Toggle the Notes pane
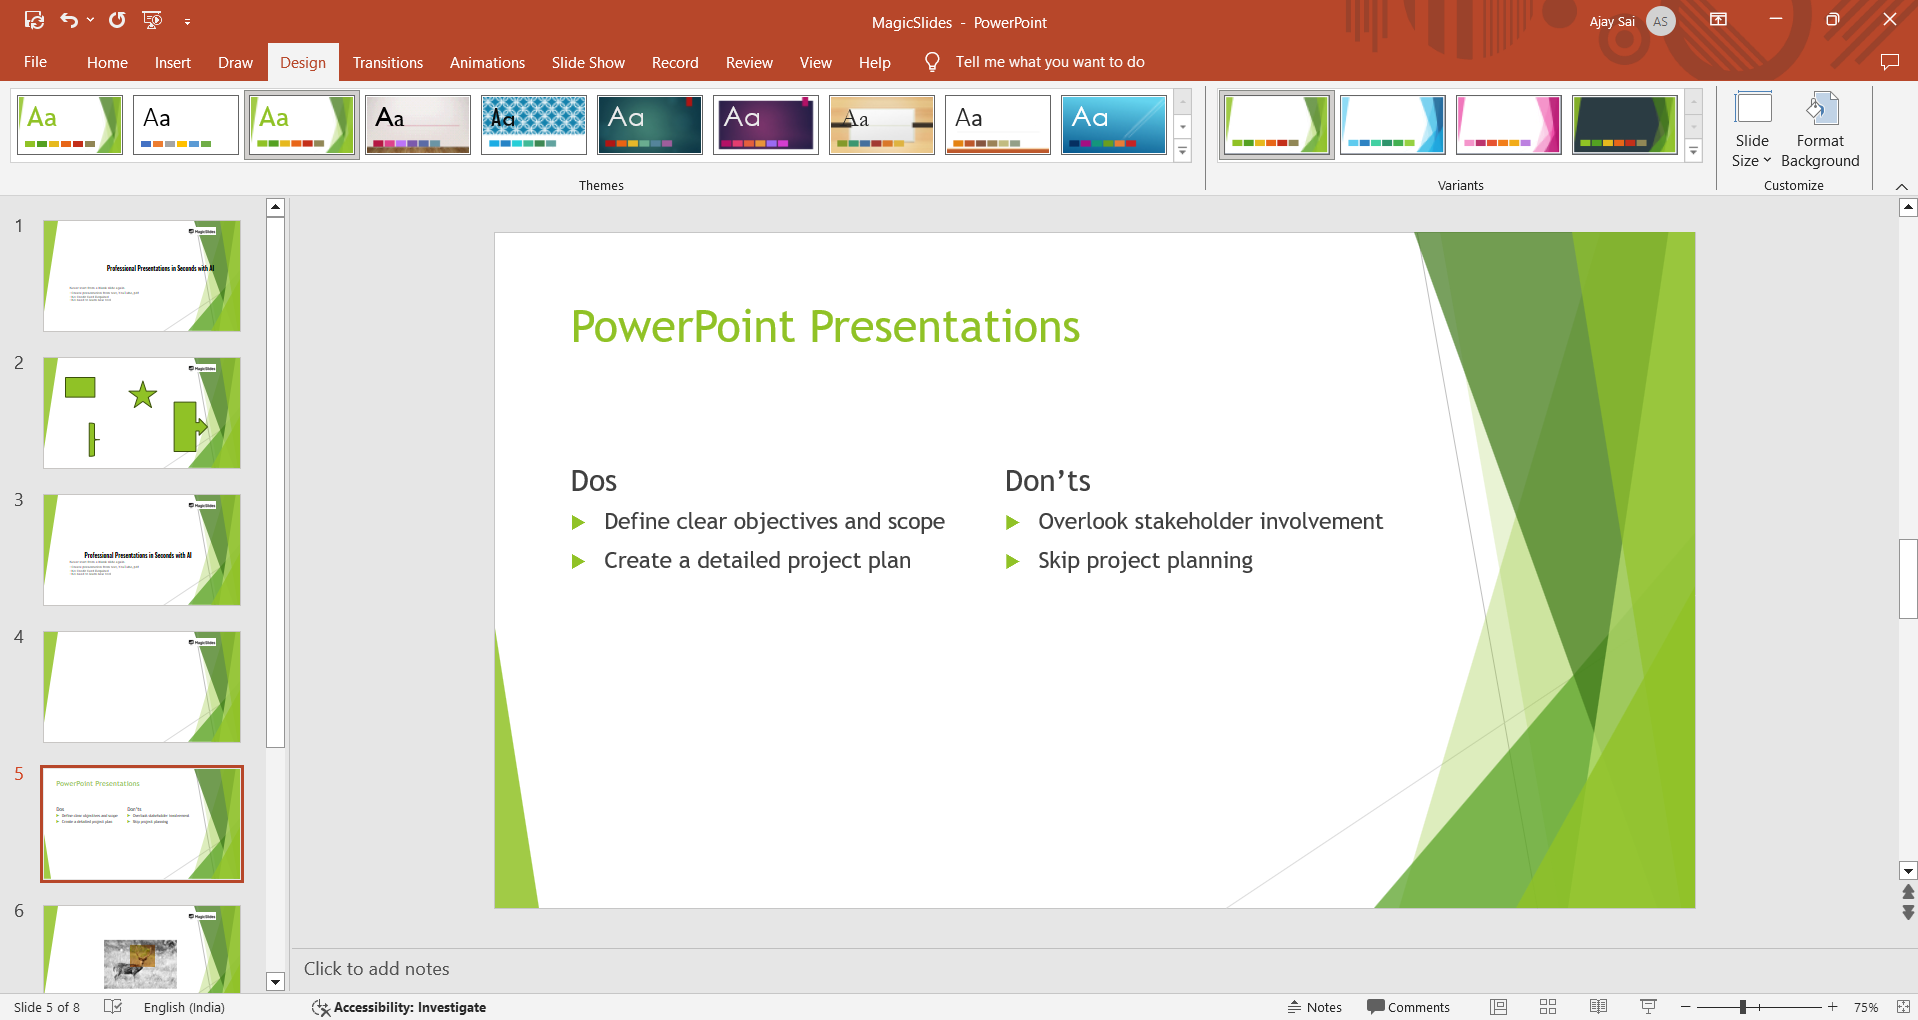This screenshot has width=1918, height=1020. 1314,1007
